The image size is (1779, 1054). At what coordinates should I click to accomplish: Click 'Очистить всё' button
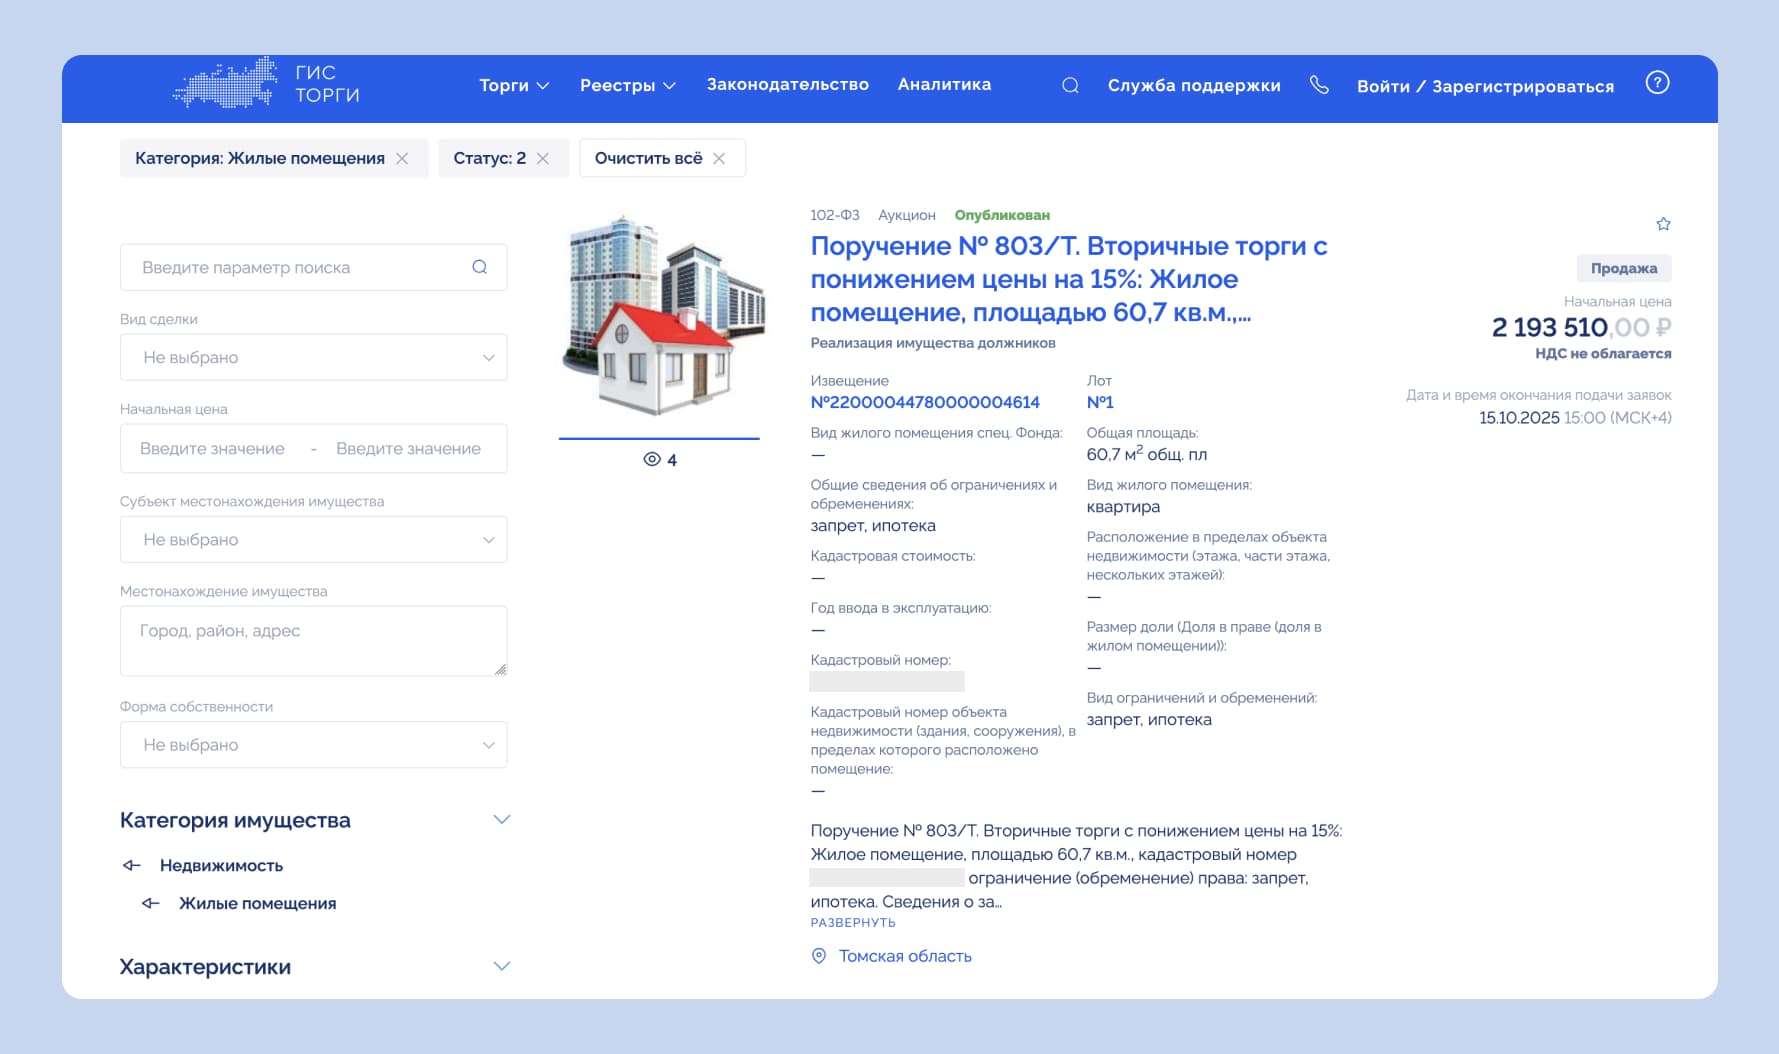coord(660,159)
